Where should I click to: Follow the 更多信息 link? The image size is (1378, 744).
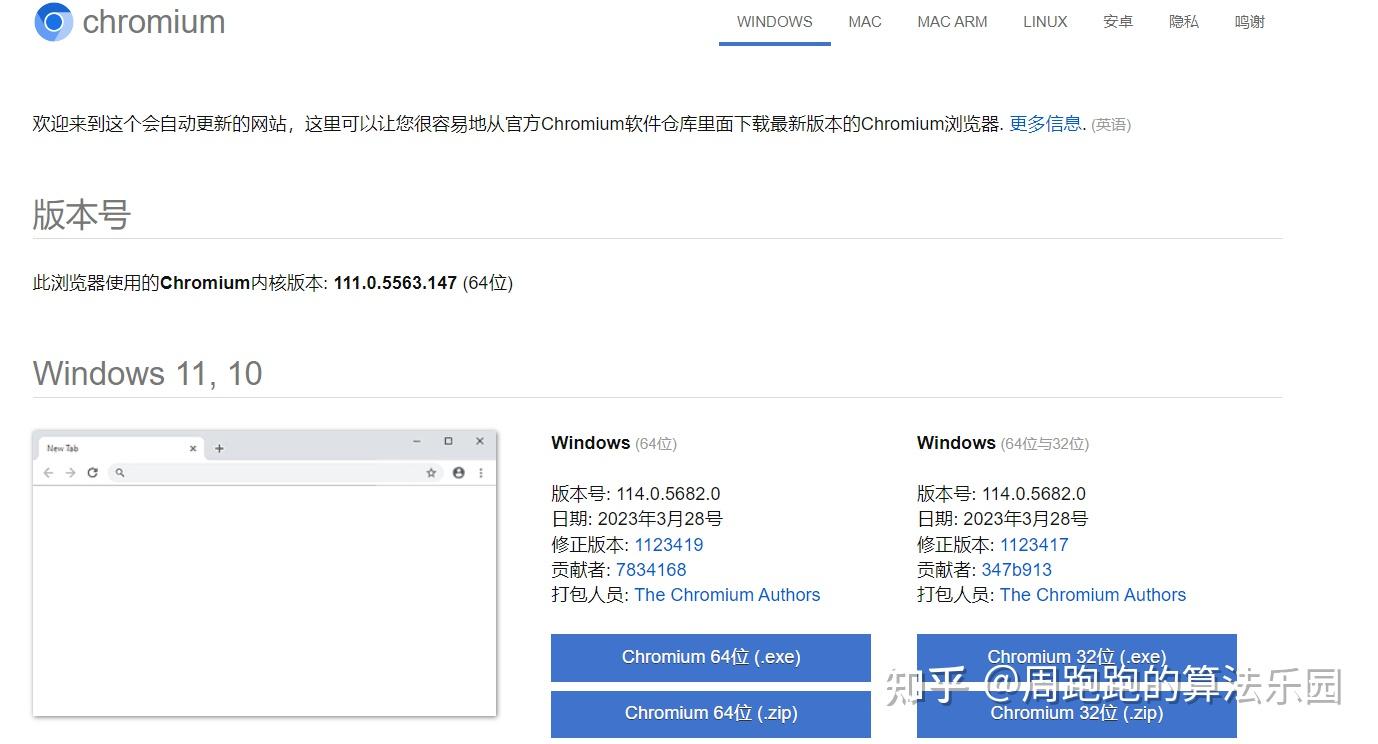(x=1045, y=124)
